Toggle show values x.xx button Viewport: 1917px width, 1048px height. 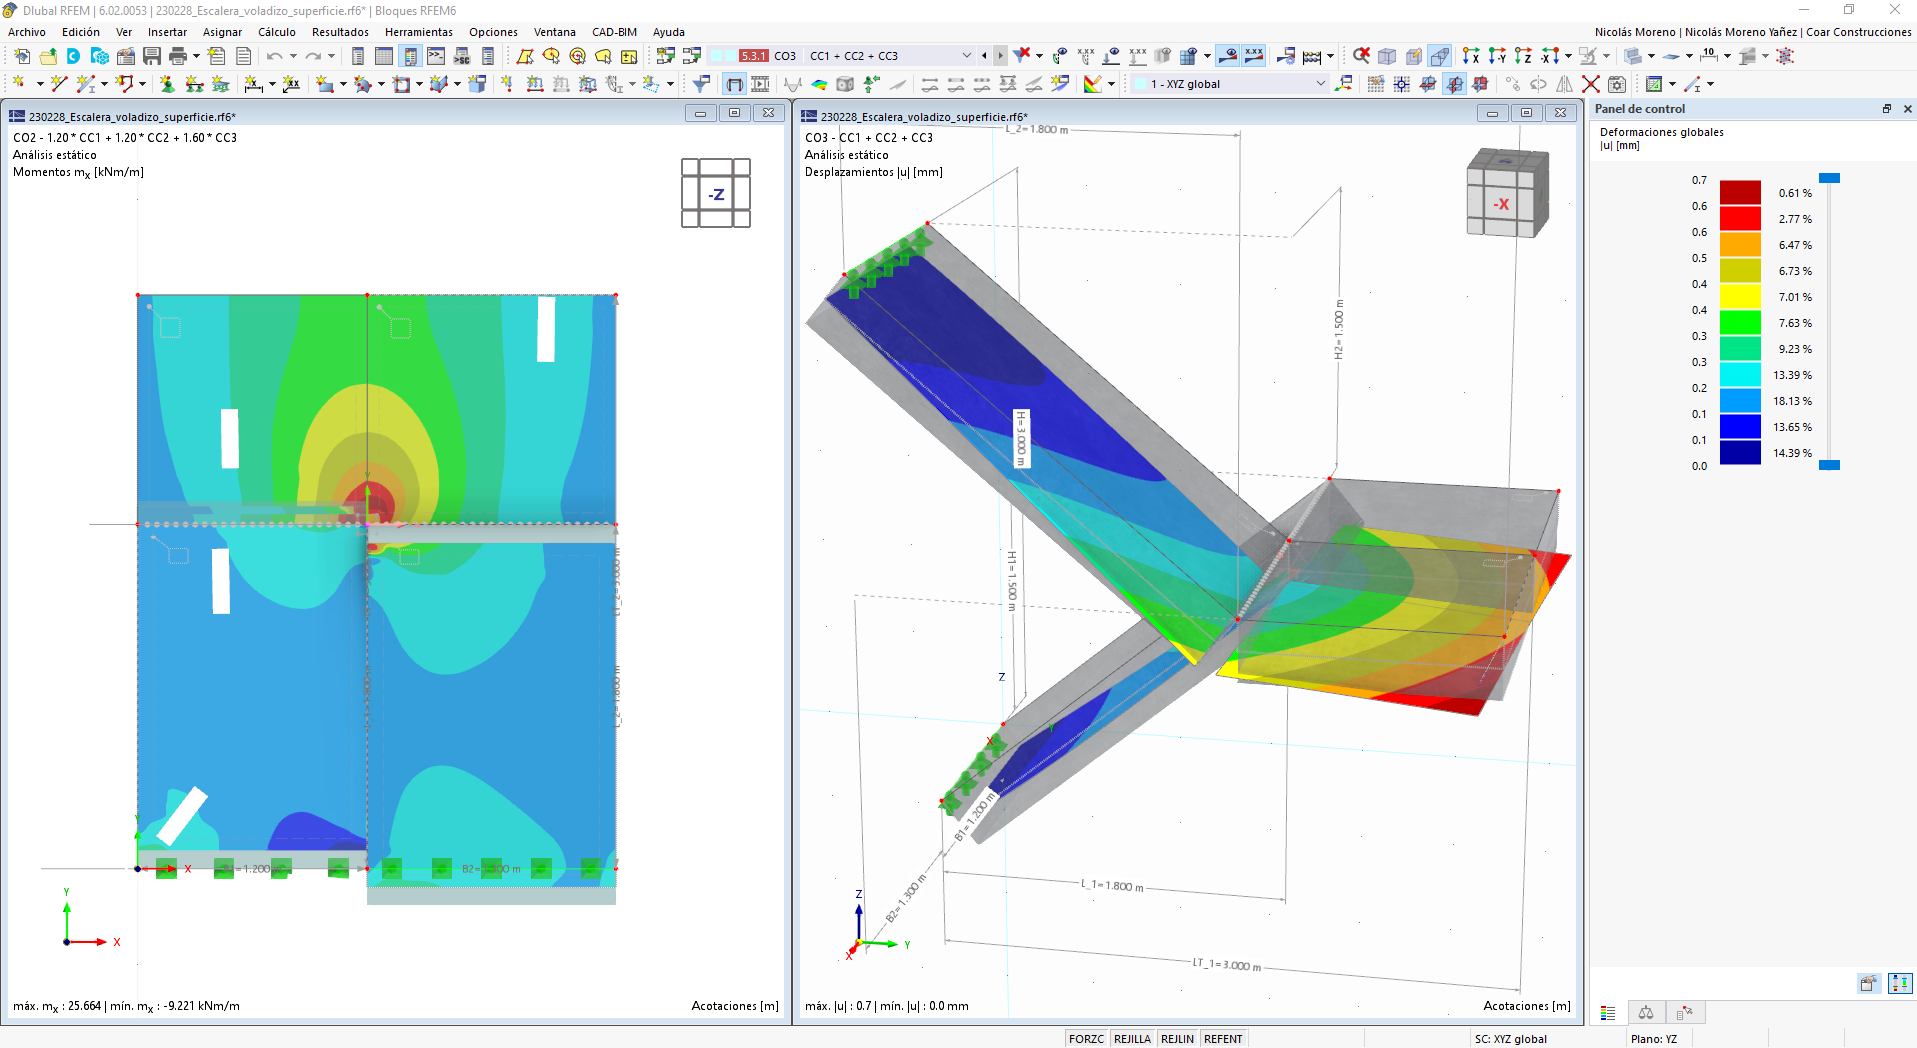[x=1254, y=56]
